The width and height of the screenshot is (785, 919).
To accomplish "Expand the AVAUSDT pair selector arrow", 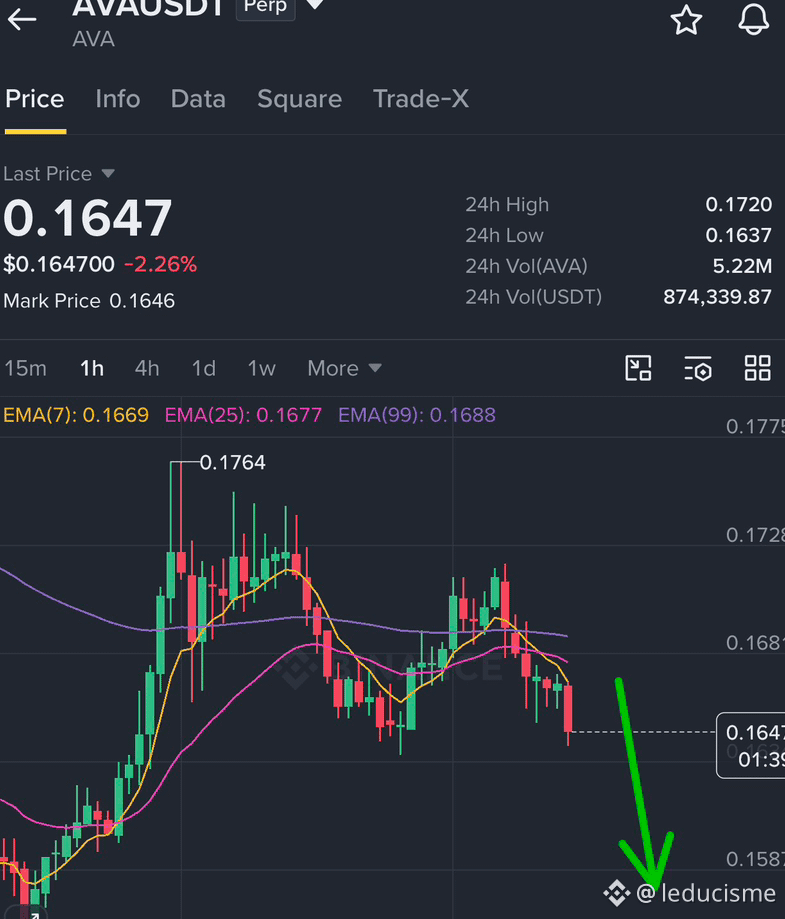I will (x=315, y=5).
